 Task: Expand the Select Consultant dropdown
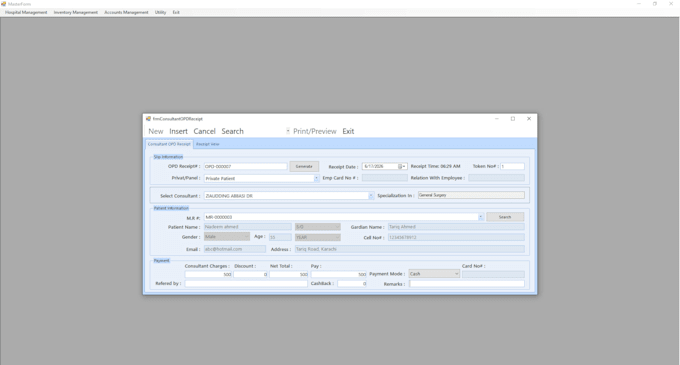click(x=371, y=196)
